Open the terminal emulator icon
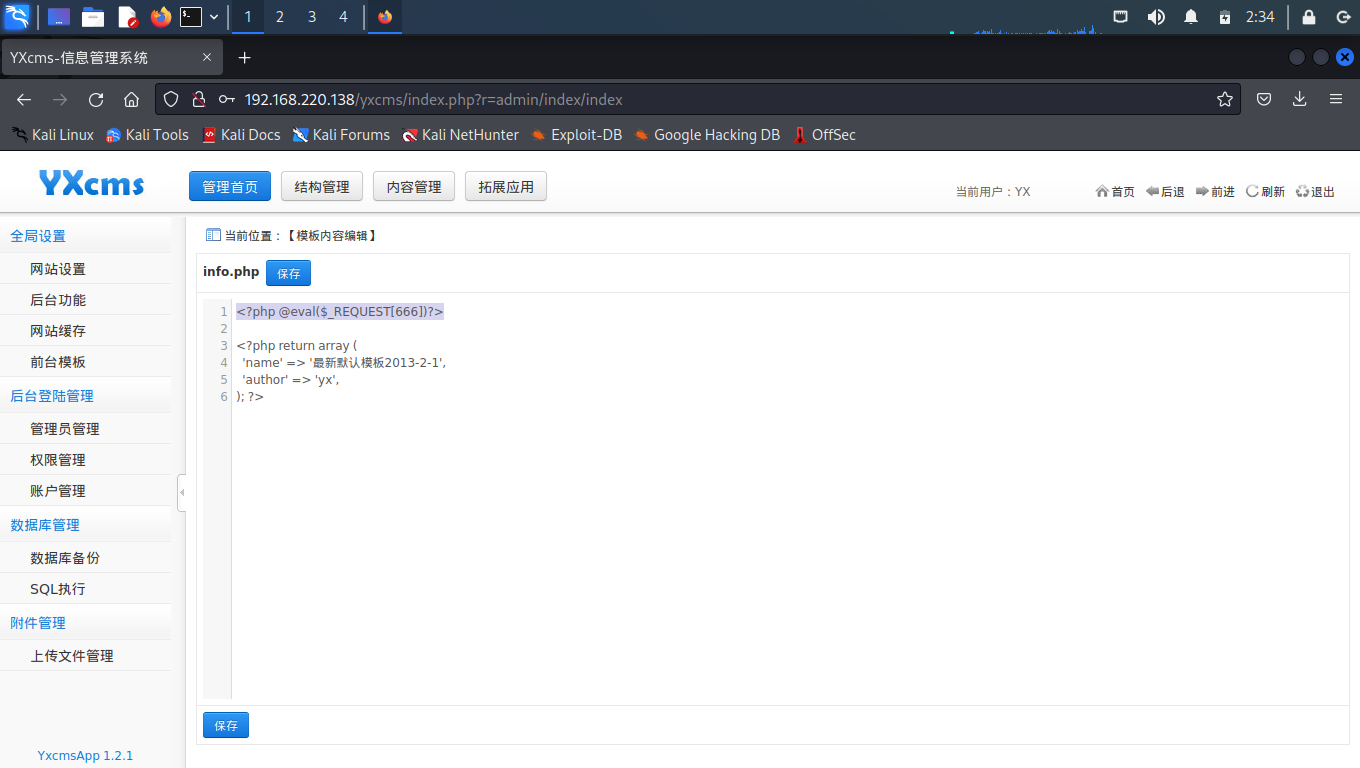Viewport: 1360px width, 768px height. click(191, 17)
